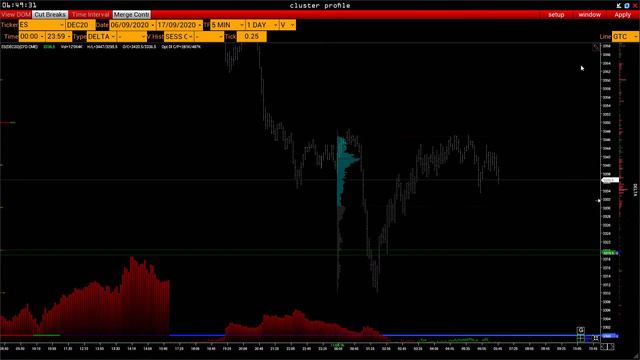Viewport: 640px width, 360px height.
Task: Open the window menu
Action: tap(589, 15)
